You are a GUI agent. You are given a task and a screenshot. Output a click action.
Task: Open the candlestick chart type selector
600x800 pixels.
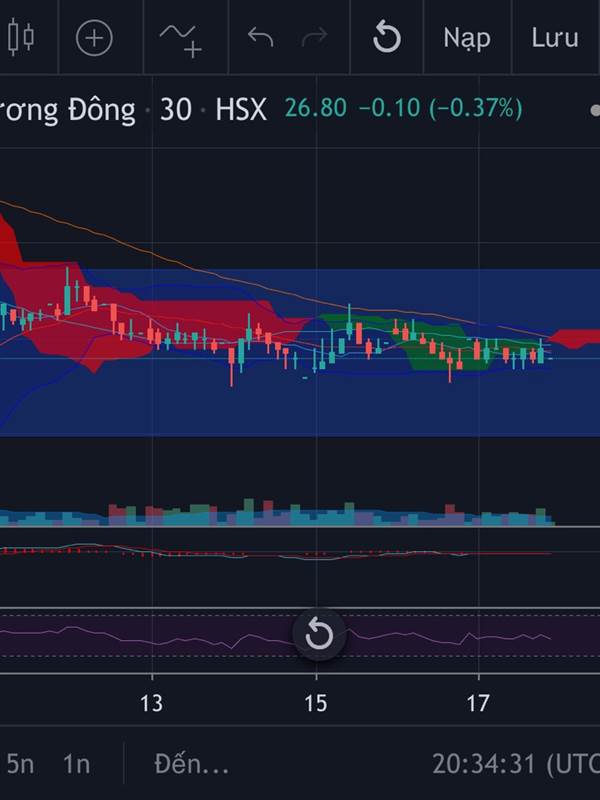point(21,37)
